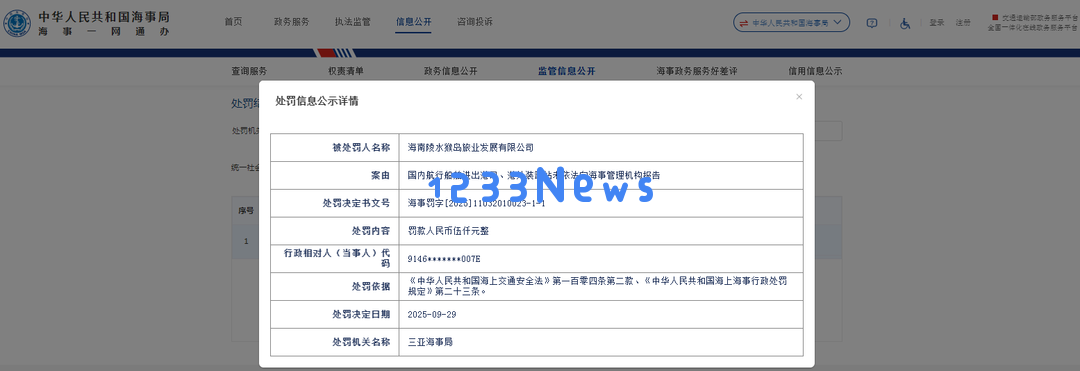Click the red swap arrows icon in selector
Viewport: 1080px width, 371px height.
coord(744,23)
